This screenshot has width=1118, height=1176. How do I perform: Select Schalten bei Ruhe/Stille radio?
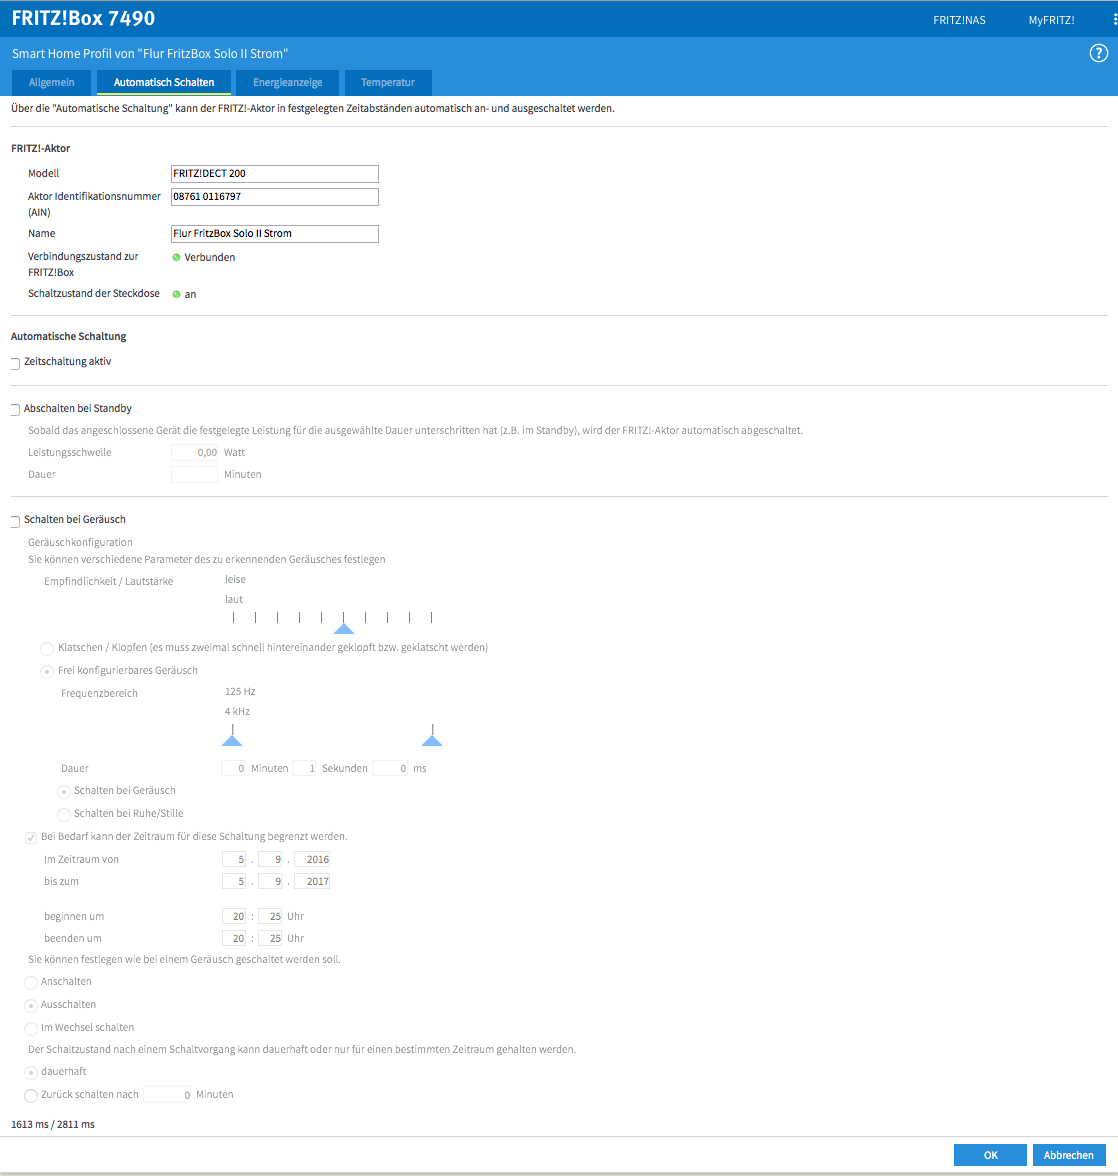[x=64, y=814]
